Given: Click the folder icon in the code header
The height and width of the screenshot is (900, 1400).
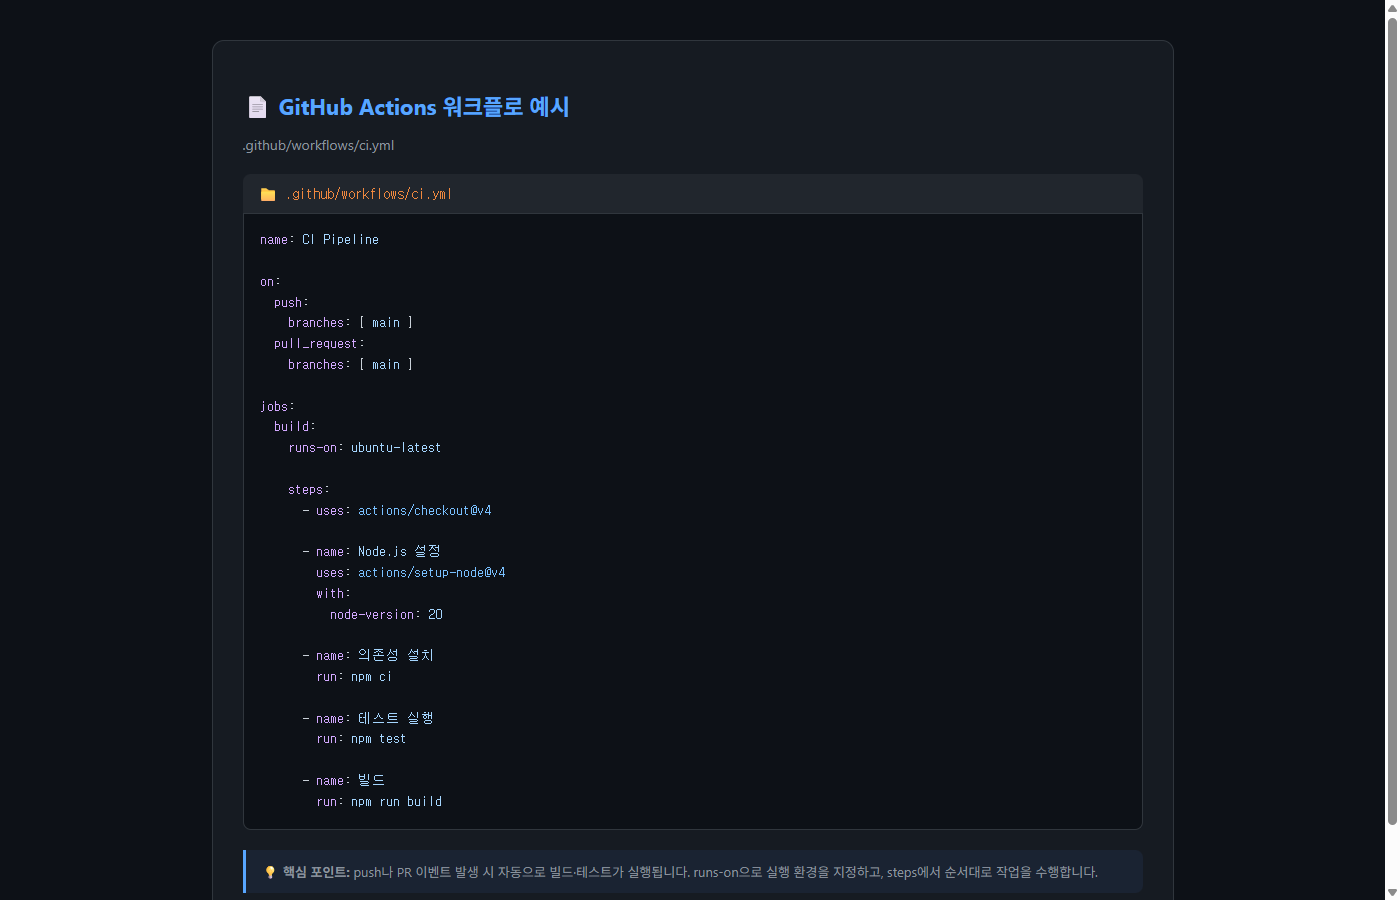Looking at the screenshot, I should tap(268, 194).
